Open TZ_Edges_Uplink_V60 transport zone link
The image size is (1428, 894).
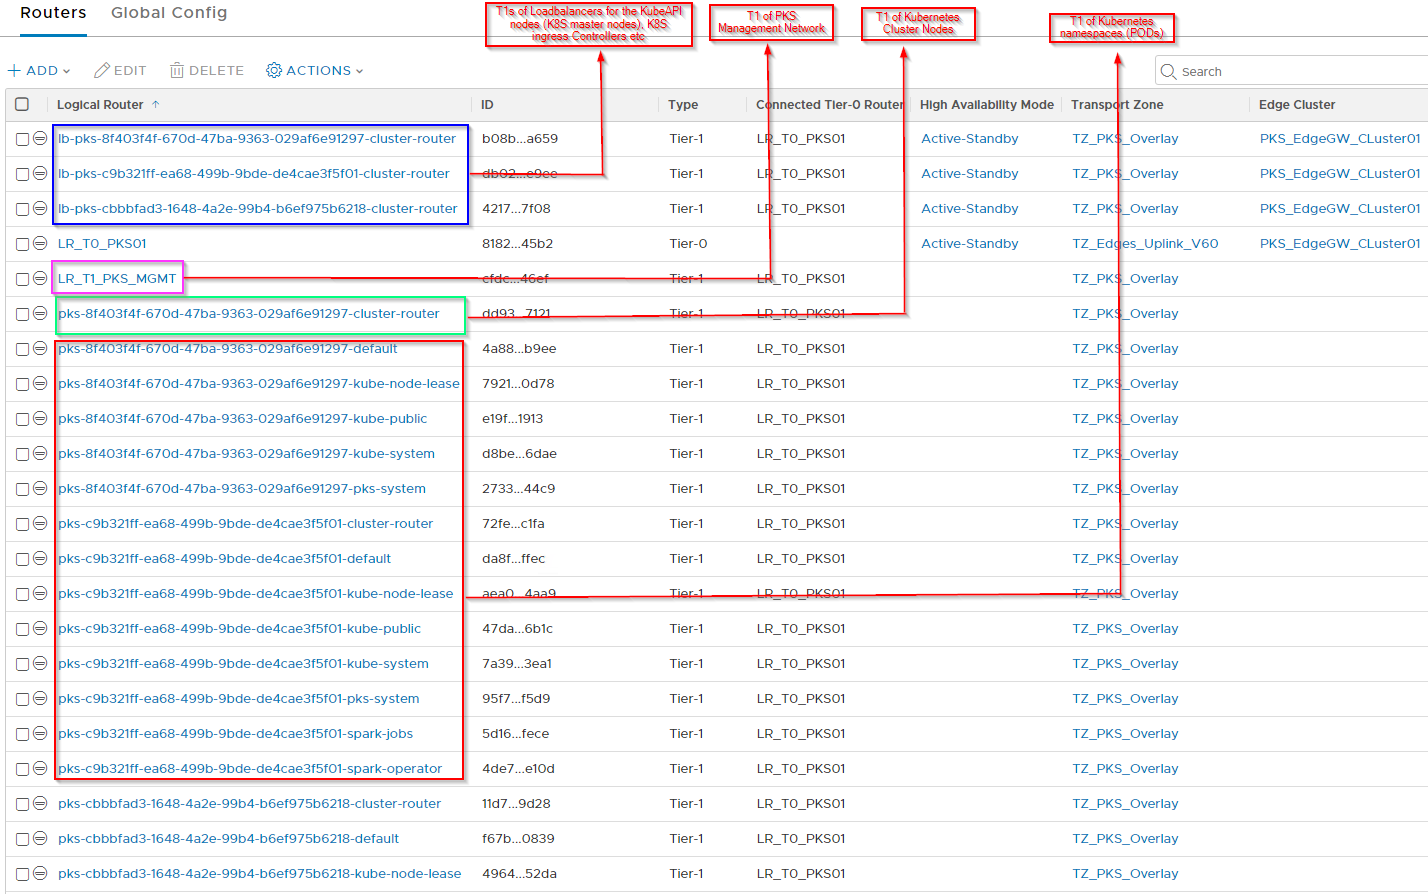click(x=1145, y=243)
